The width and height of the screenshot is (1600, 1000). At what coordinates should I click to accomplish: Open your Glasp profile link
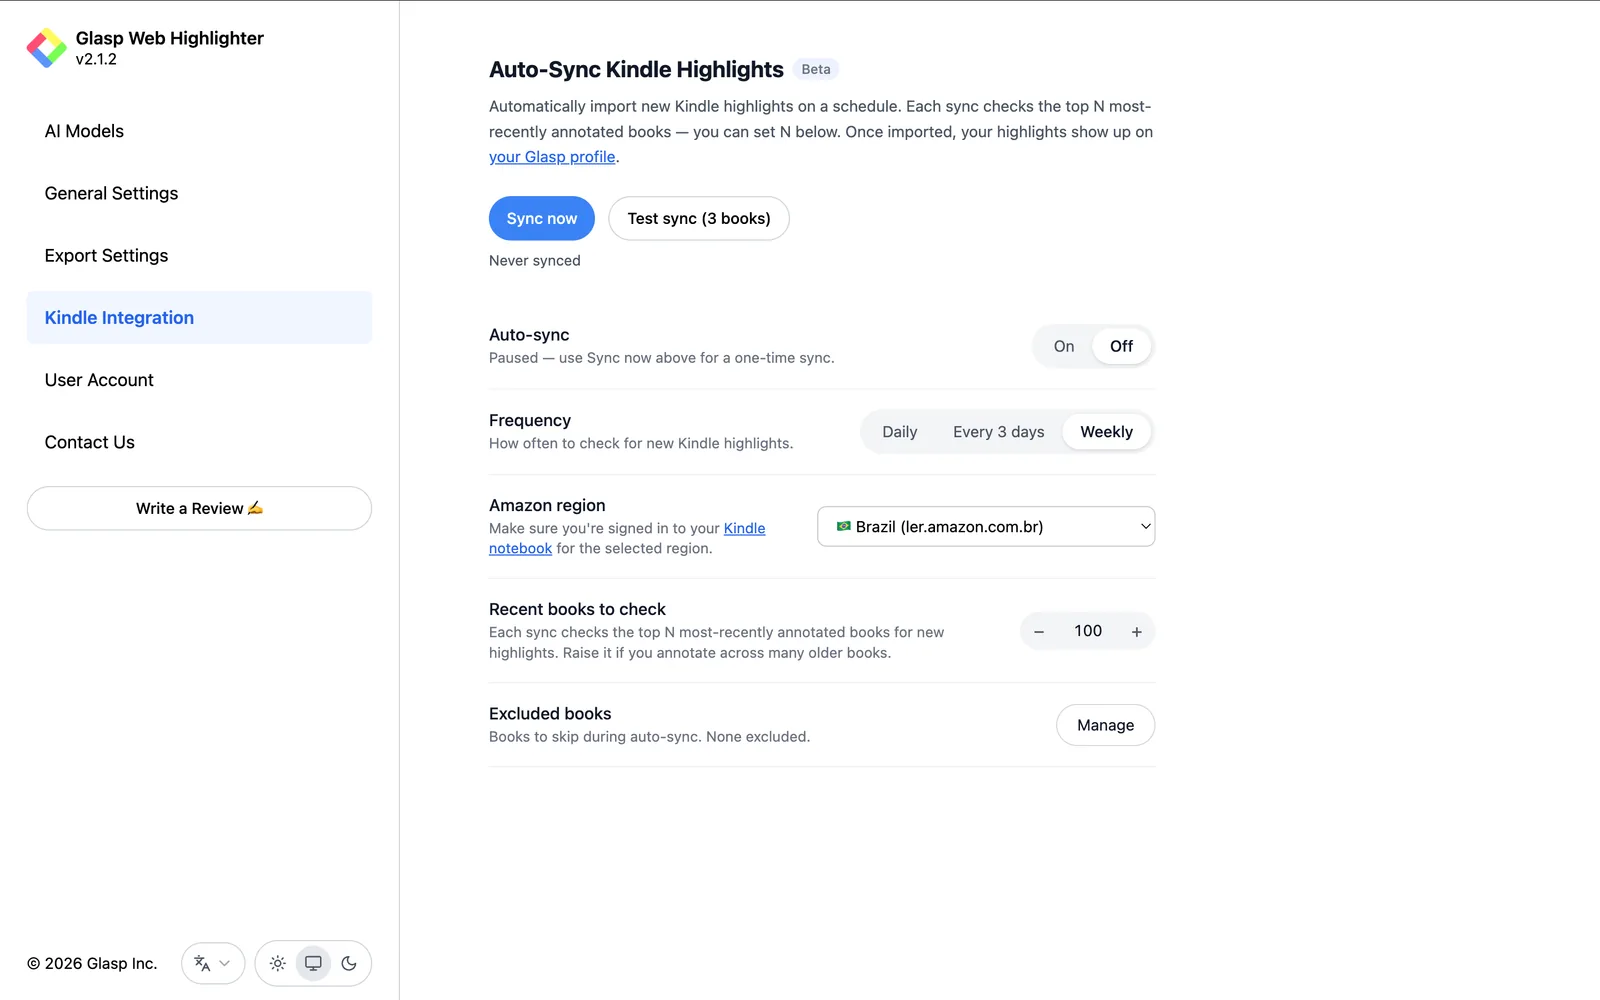pos(552,157)
